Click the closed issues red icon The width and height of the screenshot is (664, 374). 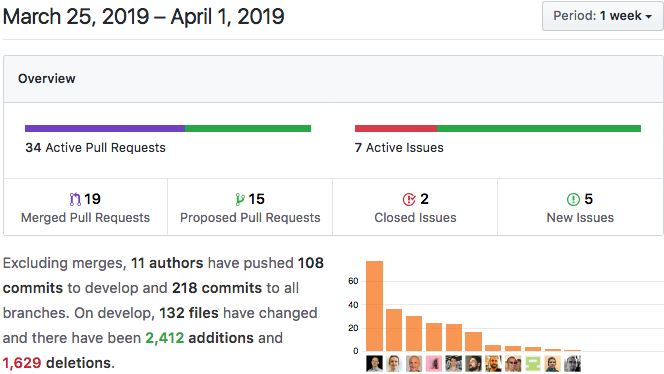click(x=409, y=199)
